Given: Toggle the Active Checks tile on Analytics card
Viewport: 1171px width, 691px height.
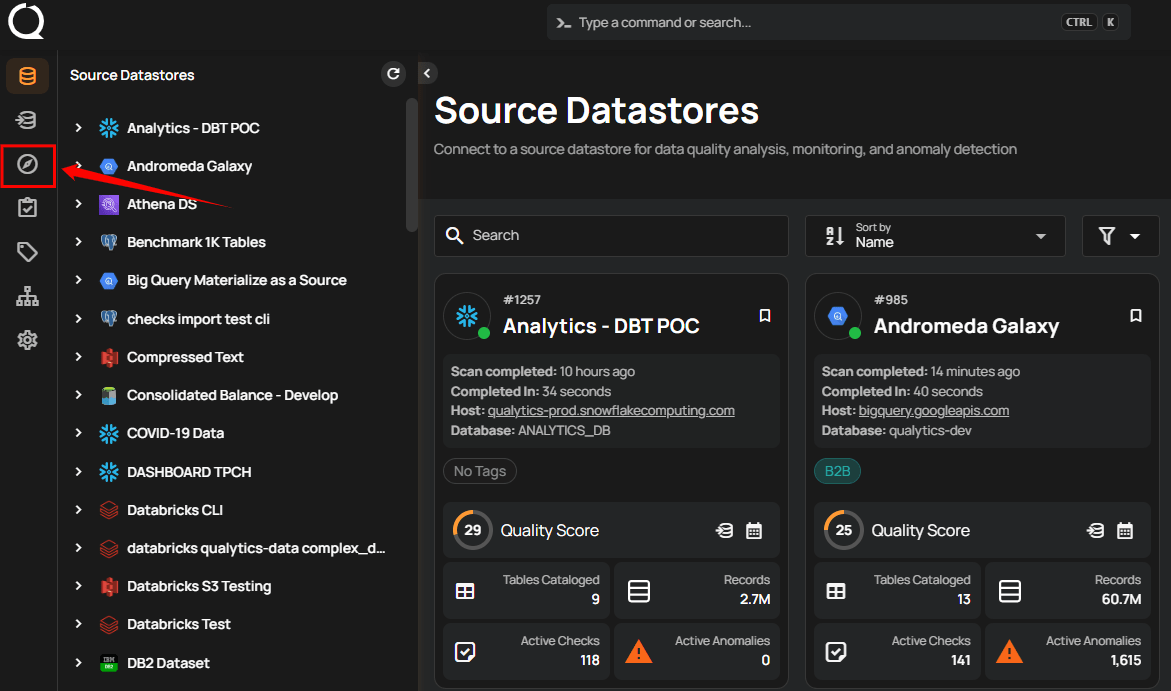Looking at the screenshot, I should click(x=525, y=651).
